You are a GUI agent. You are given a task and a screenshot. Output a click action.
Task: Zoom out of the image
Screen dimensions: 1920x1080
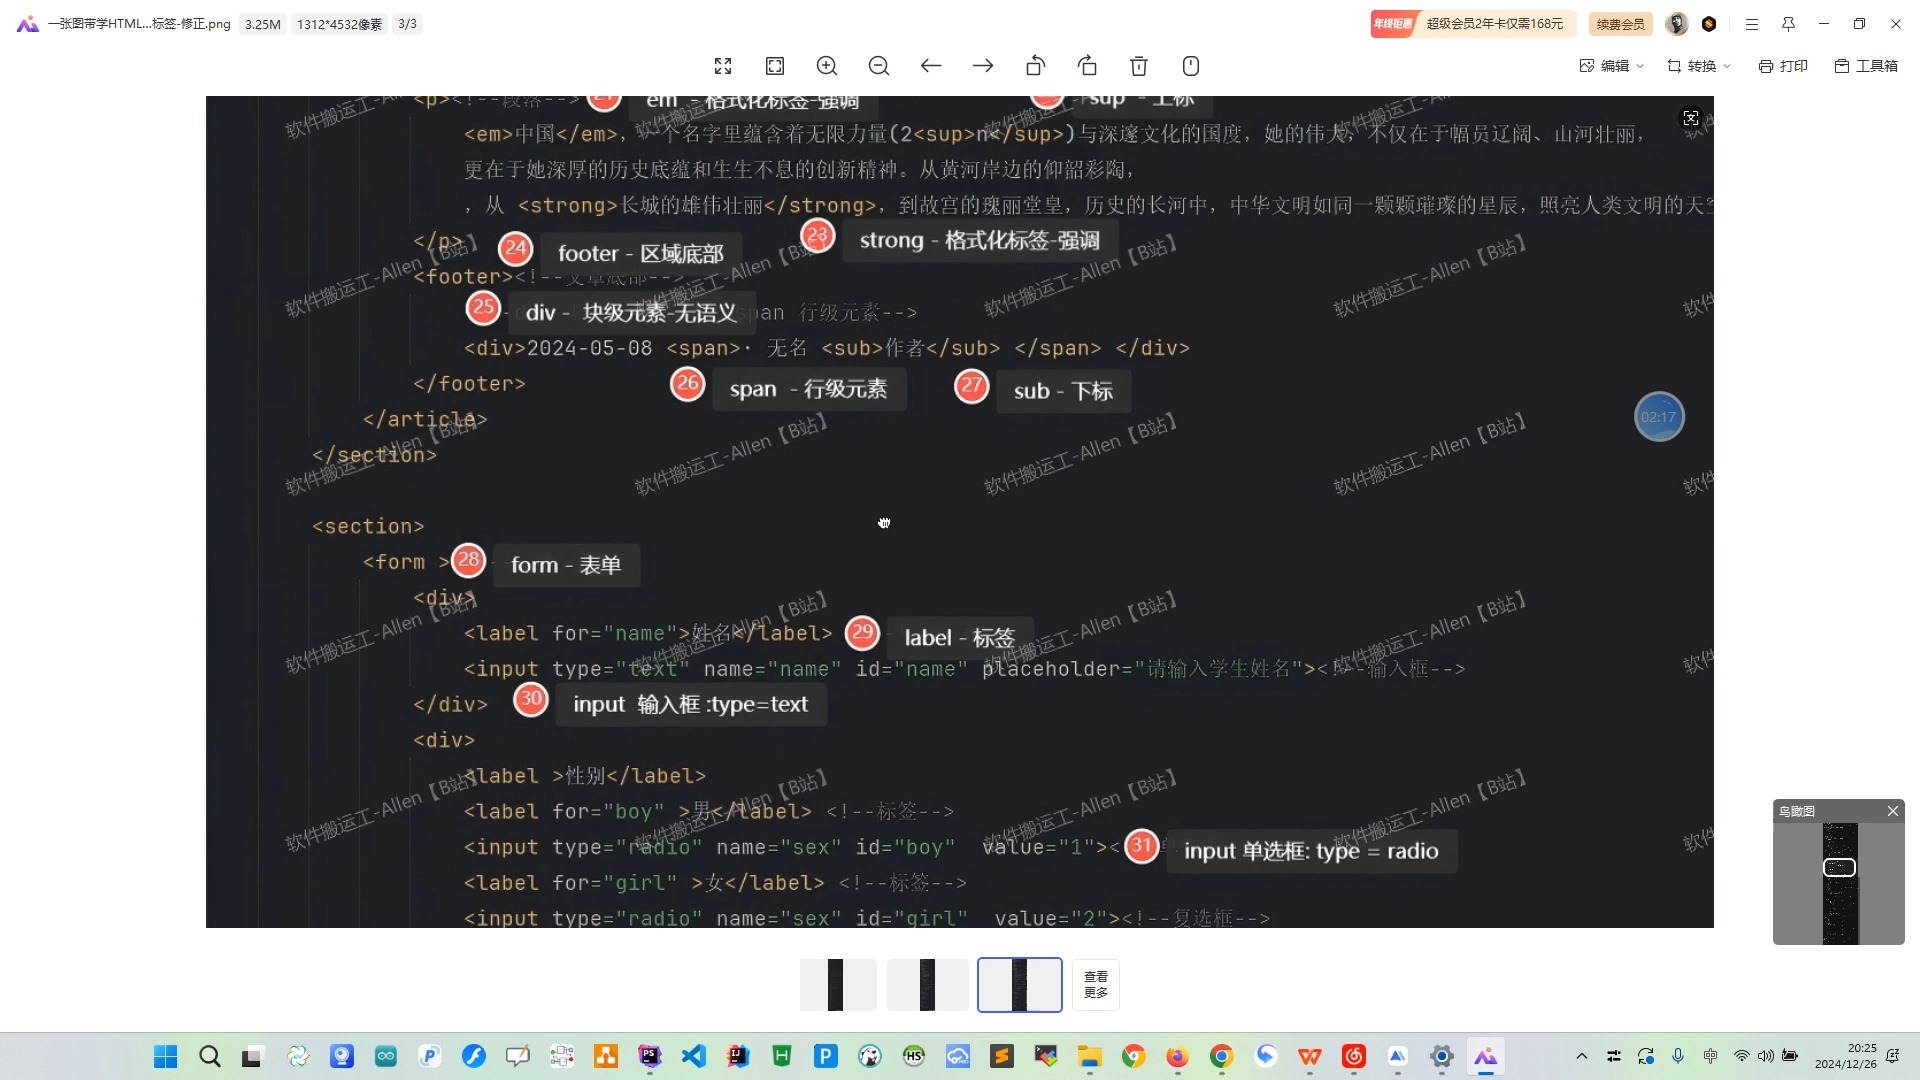pyautogui.click(x=879, y=66)
